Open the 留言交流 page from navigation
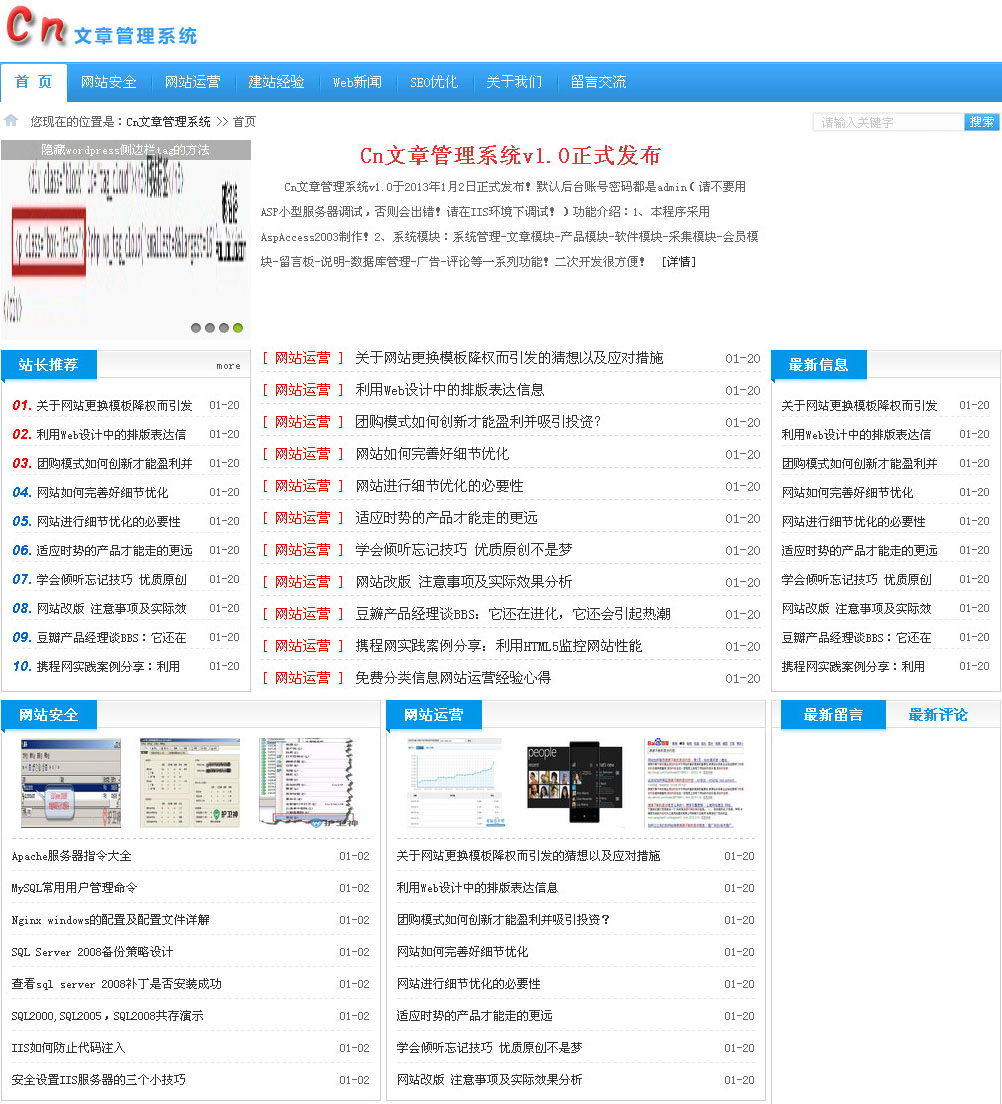 coord(598,84)
